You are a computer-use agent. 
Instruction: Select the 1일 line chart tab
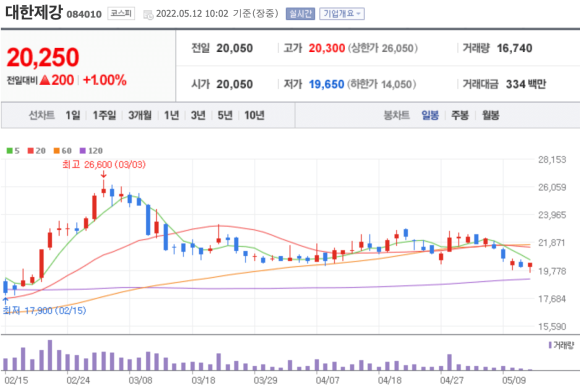click(x=73, y=115)
